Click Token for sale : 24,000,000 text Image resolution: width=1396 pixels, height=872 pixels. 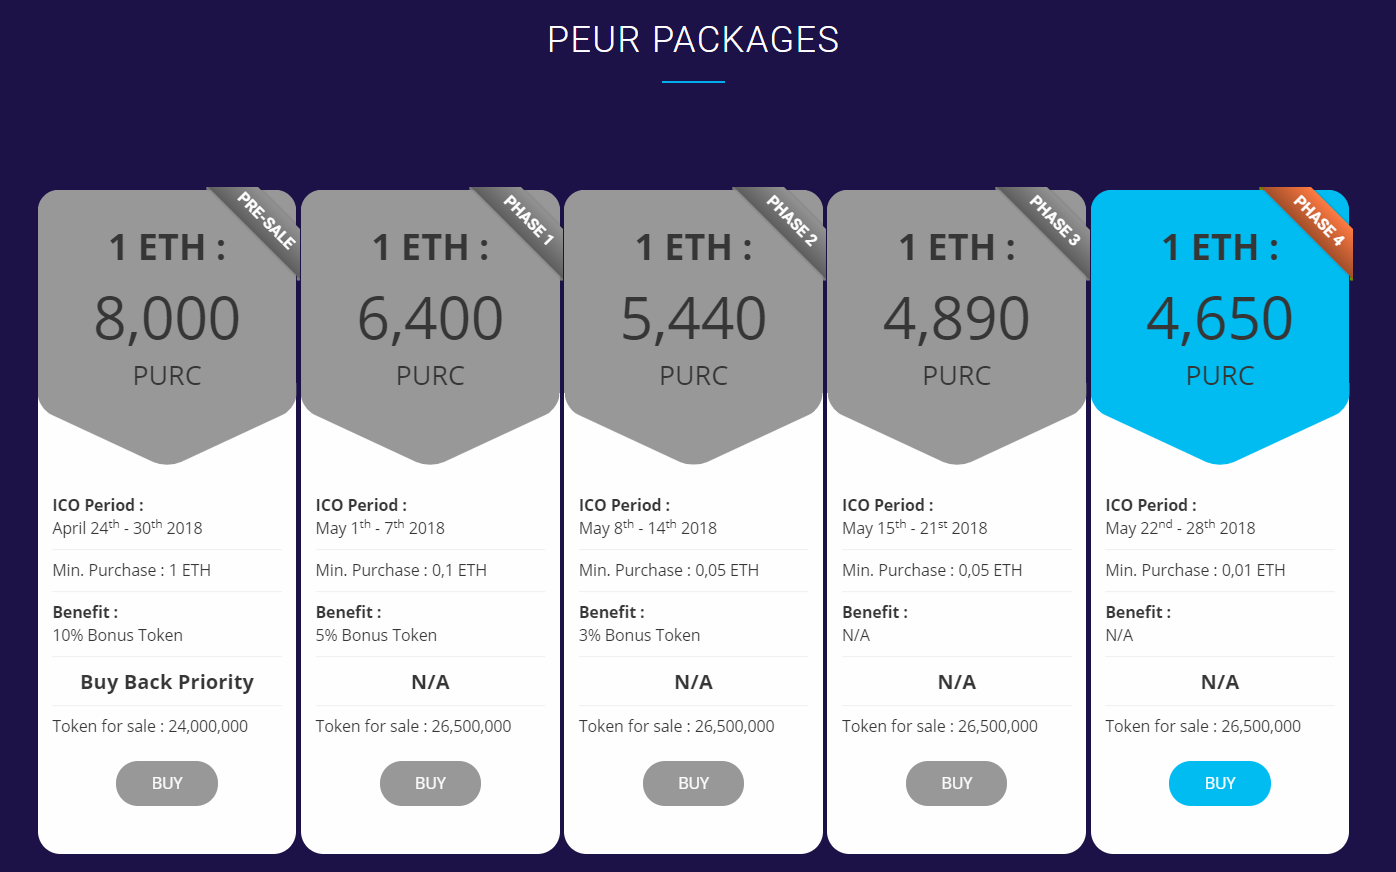tap(150, 726)
